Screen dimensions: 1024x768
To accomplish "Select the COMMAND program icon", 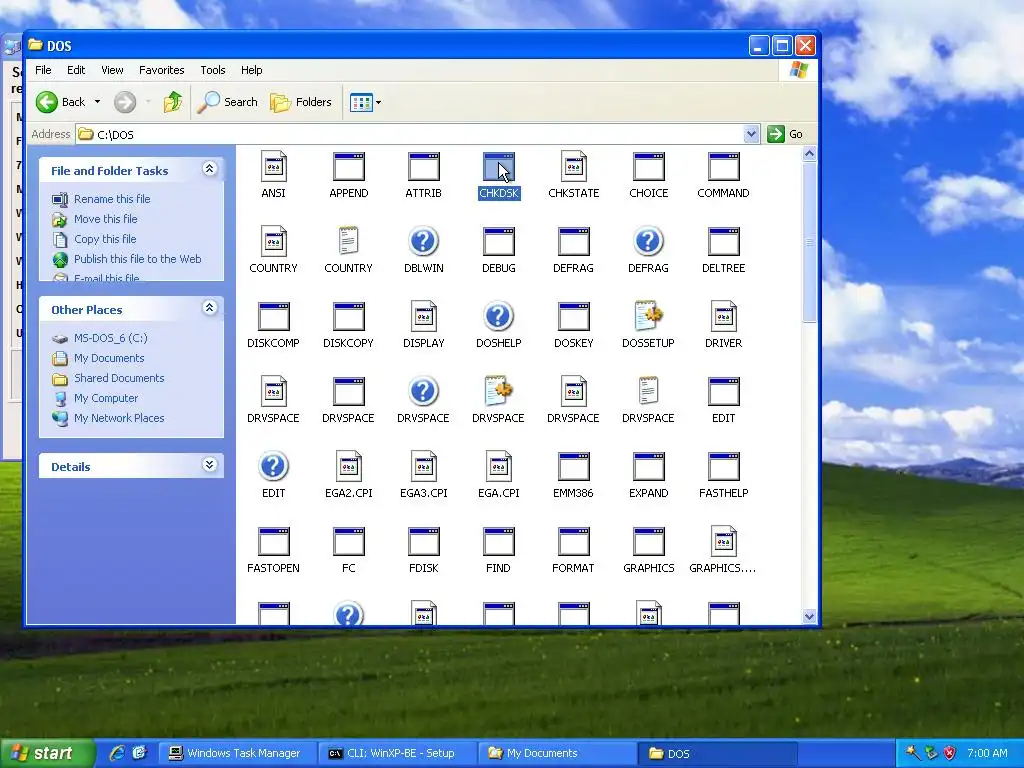I will (x=724, y=167).
